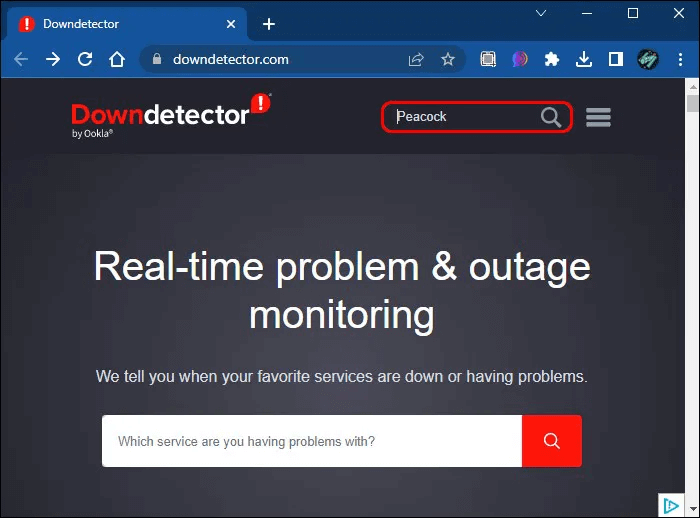Open the purple swirl extension icon
Viewport: 700px width, 518px height.
pyautogui.click(x=520, y=59)
